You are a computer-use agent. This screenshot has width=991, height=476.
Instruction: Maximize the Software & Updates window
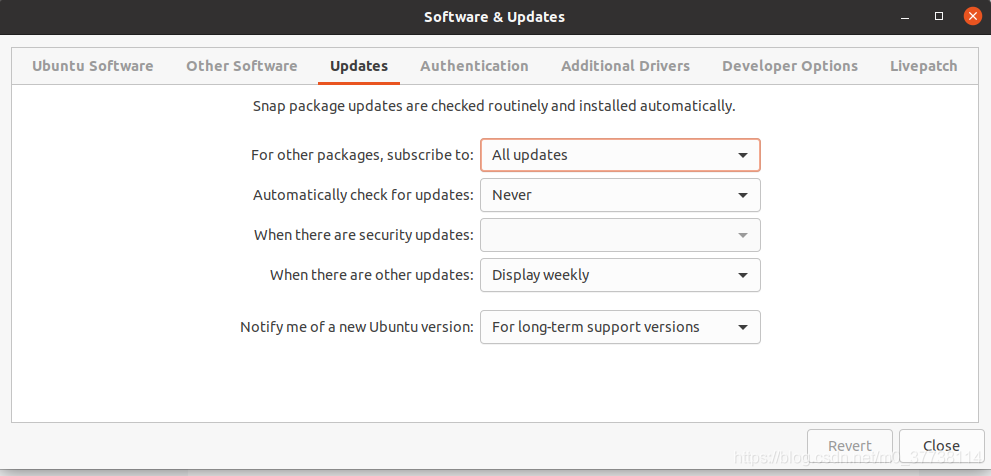939,16
